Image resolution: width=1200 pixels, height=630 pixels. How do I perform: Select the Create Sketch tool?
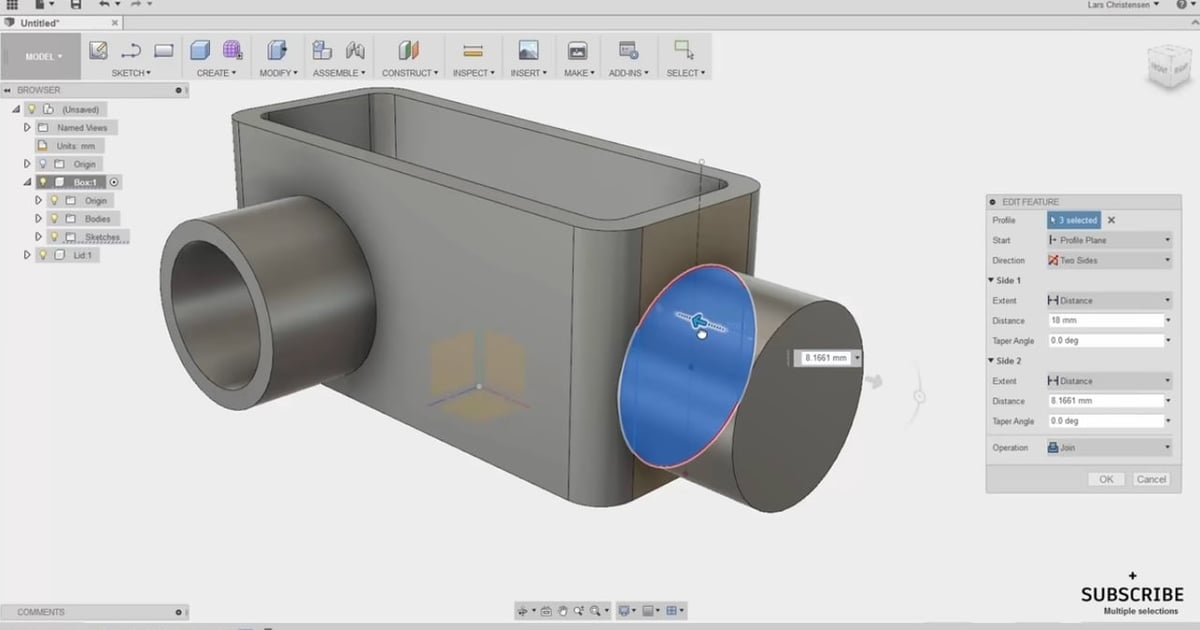click(98, 48)
